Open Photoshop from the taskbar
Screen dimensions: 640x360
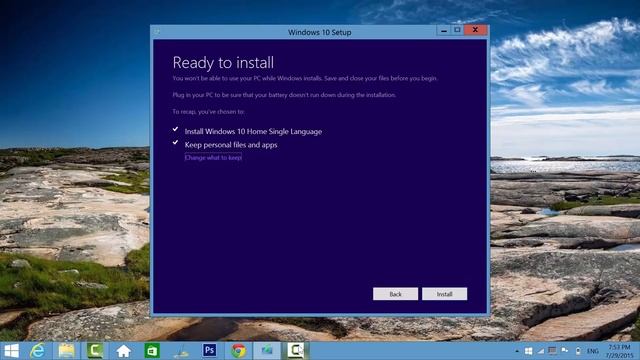[x=209, y=350]
